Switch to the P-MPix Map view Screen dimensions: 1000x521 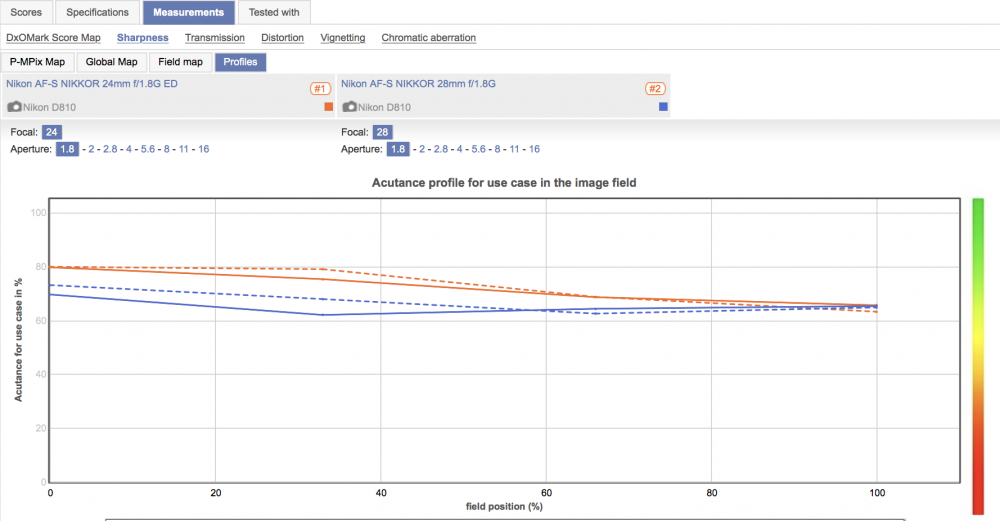38,62
